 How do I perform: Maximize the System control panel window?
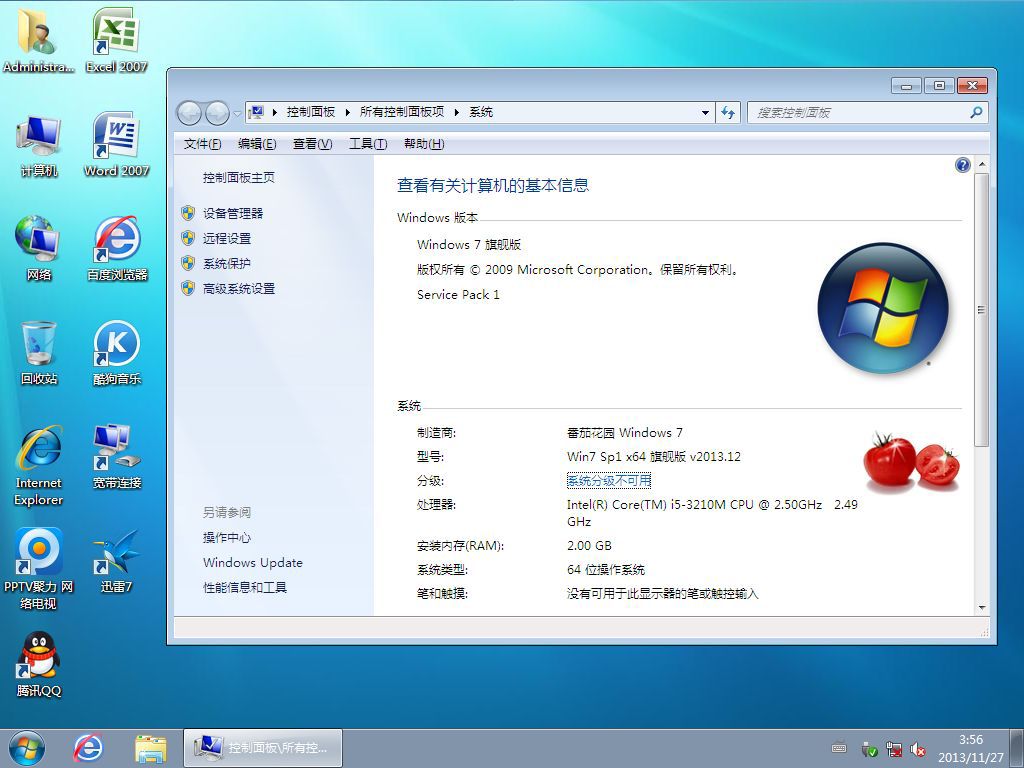pos(939,86)
